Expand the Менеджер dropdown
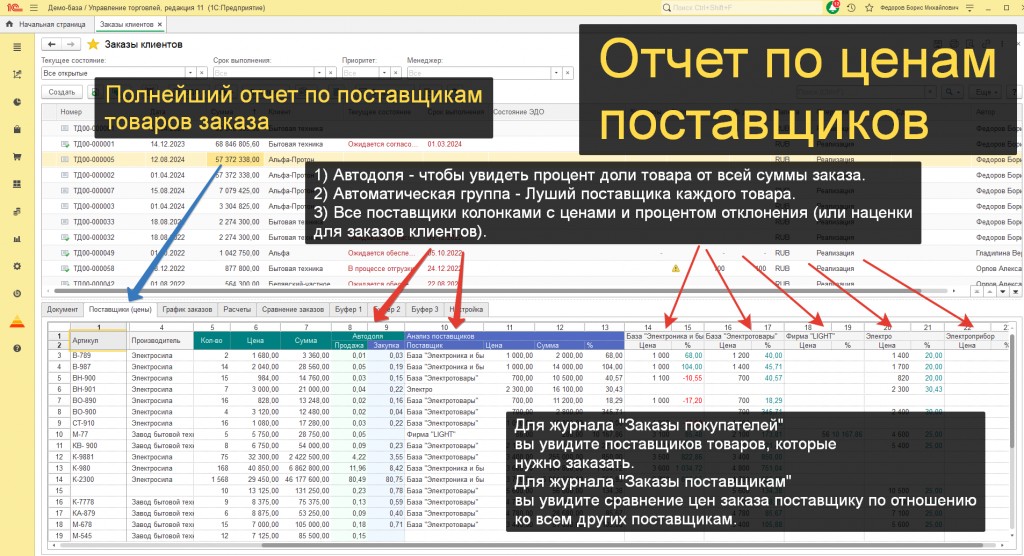This screenshot has height=556, width=1024. pyautogui.click(x=556, y=73)
